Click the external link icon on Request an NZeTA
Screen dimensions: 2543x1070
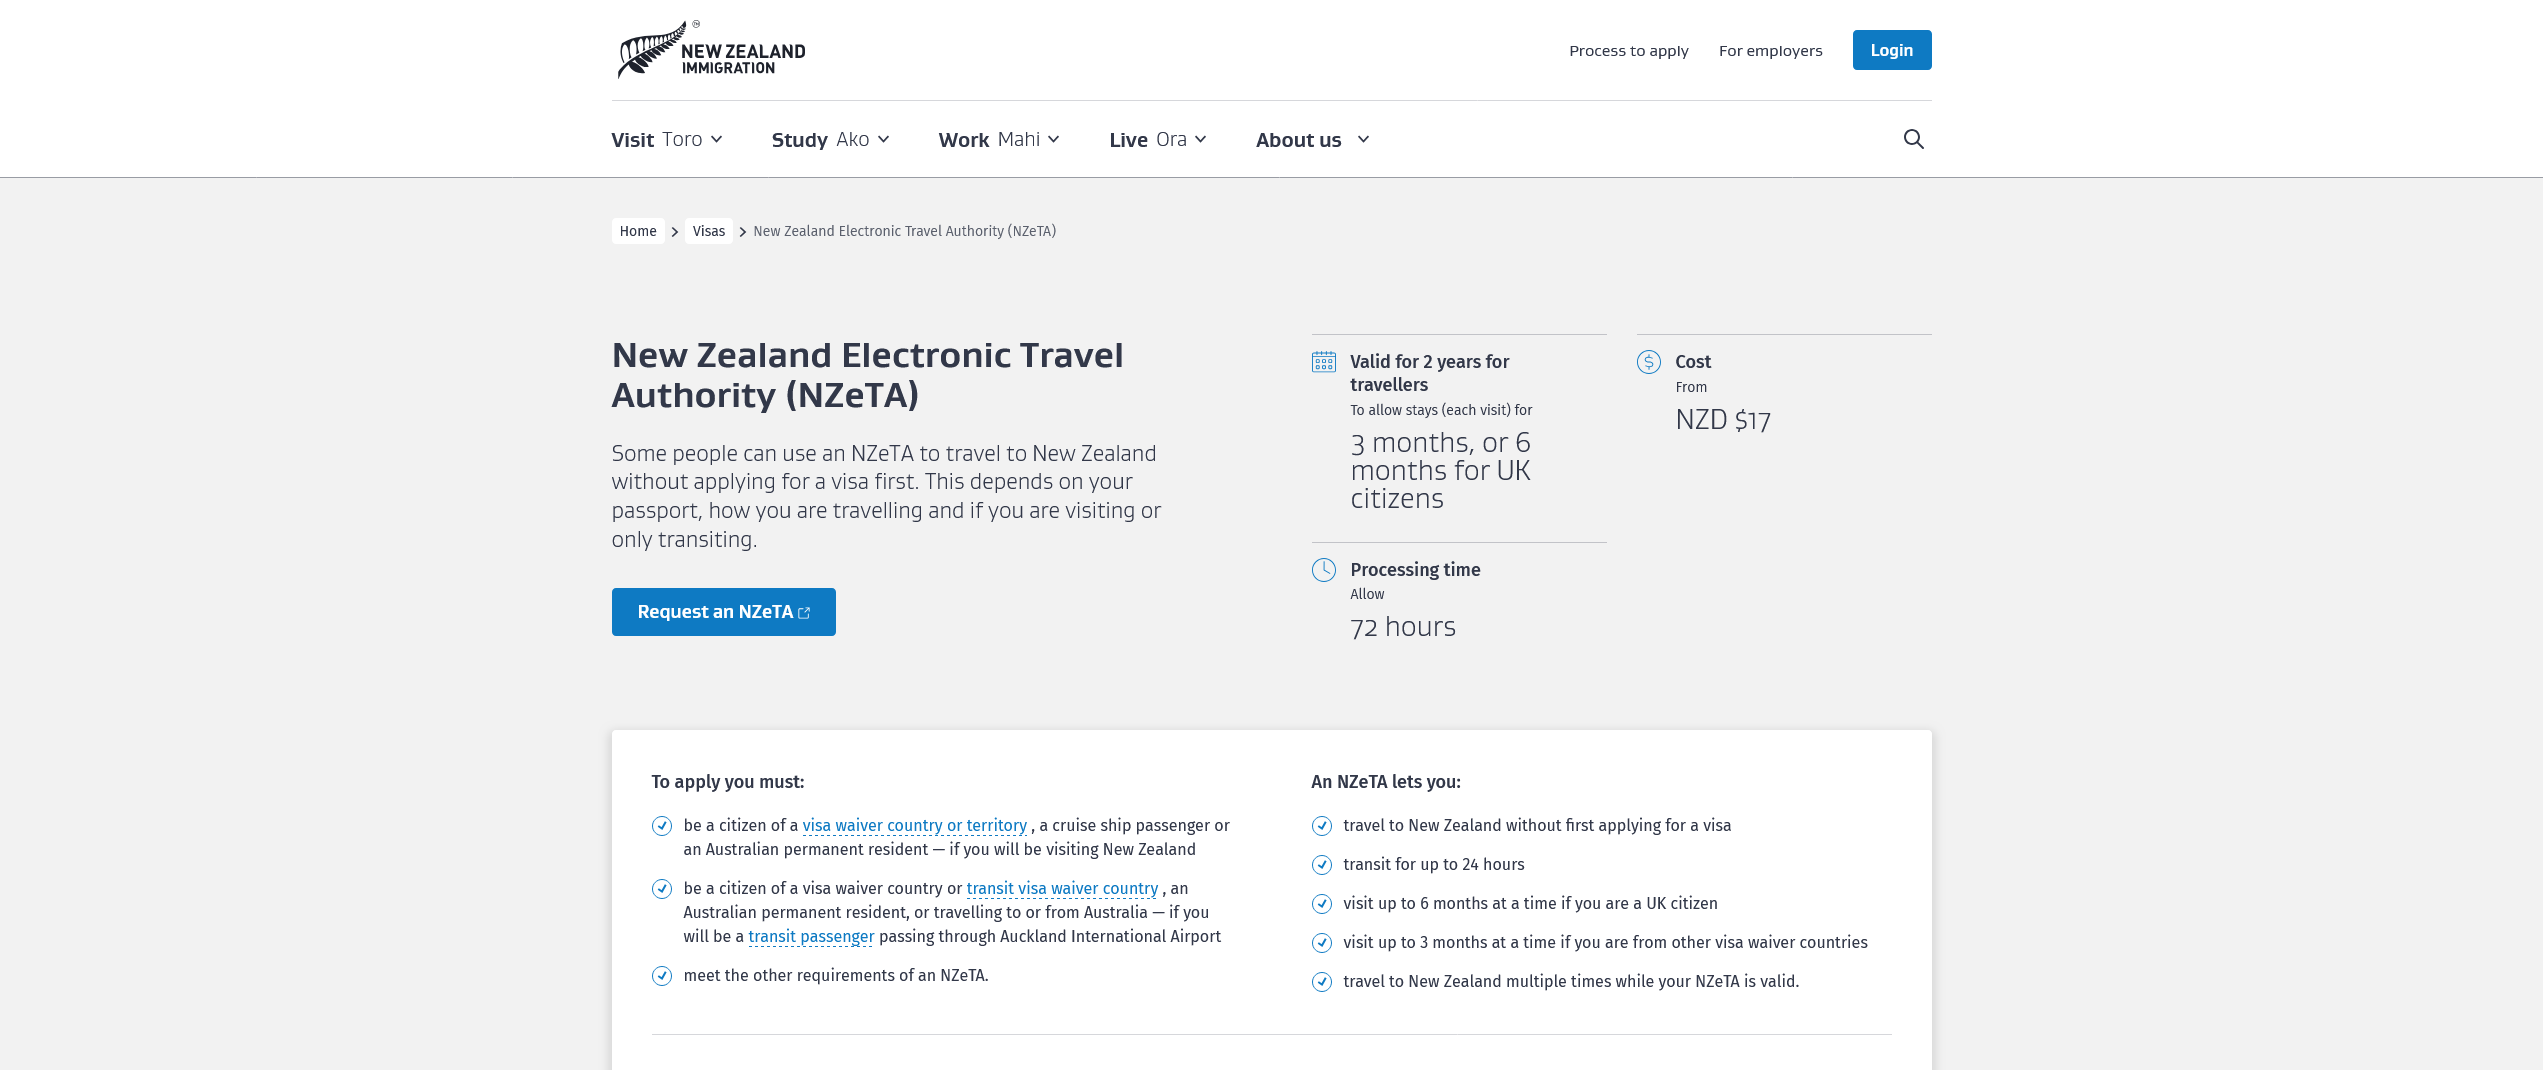(x=804, y=611)
